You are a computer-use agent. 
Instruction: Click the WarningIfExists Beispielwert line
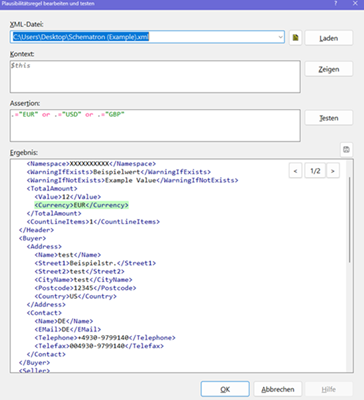coord(119,172)
